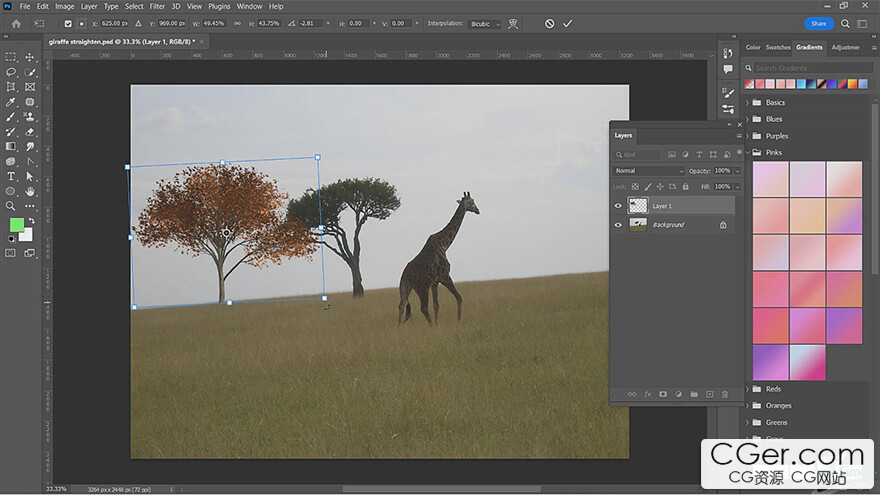Image resolution: width=880 pixels, height=495 pixels.
Task: Cancel the transform in options bar
Action: (x=549, y=23)
